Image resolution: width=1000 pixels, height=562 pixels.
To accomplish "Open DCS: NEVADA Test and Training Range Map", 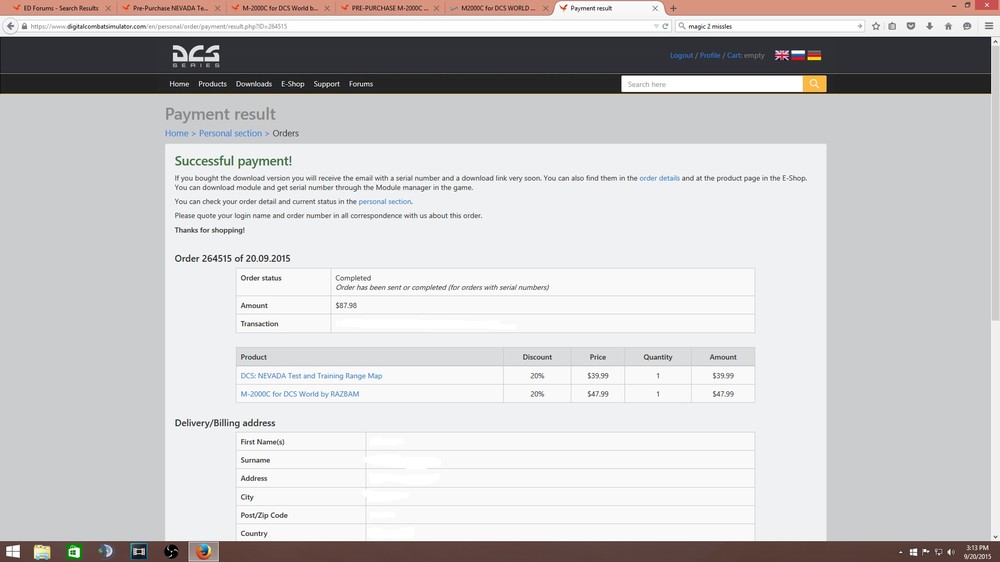I will point(311,376).
